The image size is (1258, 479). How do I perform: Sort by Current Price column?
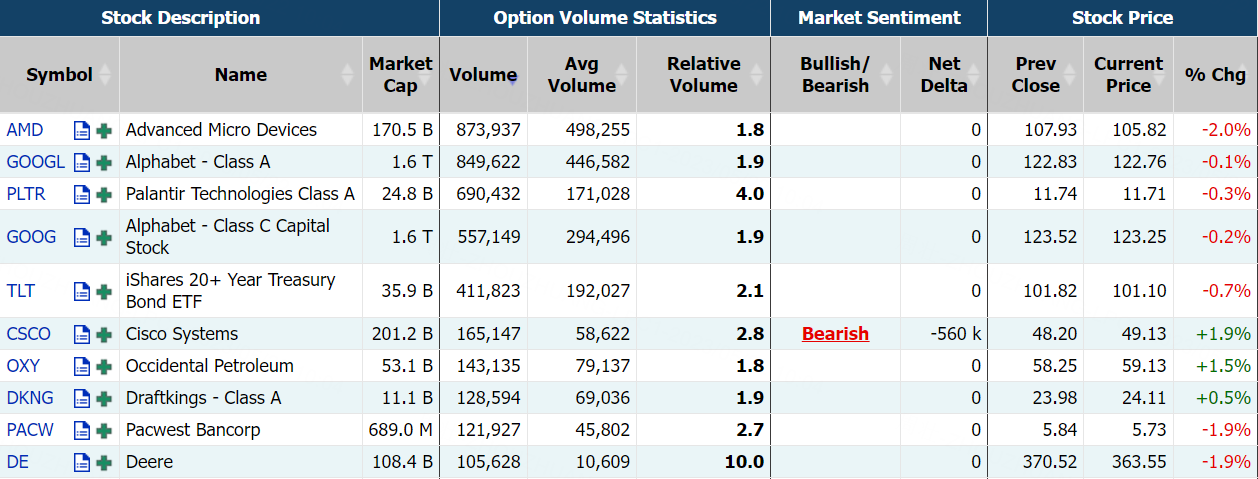1128,75
